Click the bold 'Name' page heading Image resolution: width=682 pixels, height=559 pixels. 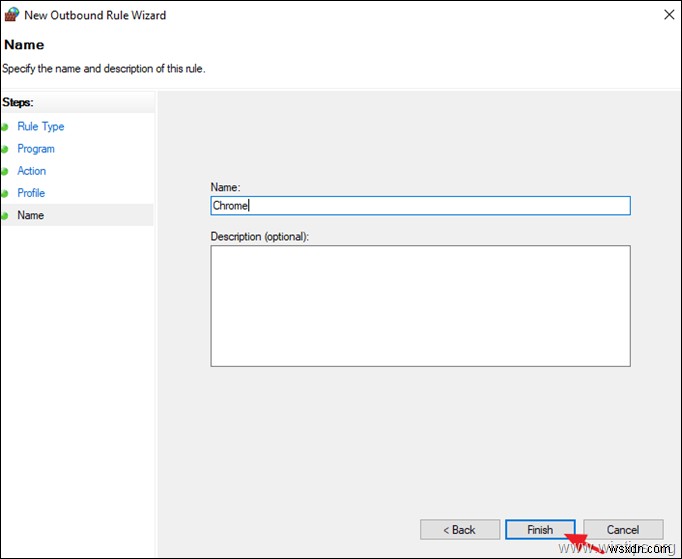tap(24, 45)
